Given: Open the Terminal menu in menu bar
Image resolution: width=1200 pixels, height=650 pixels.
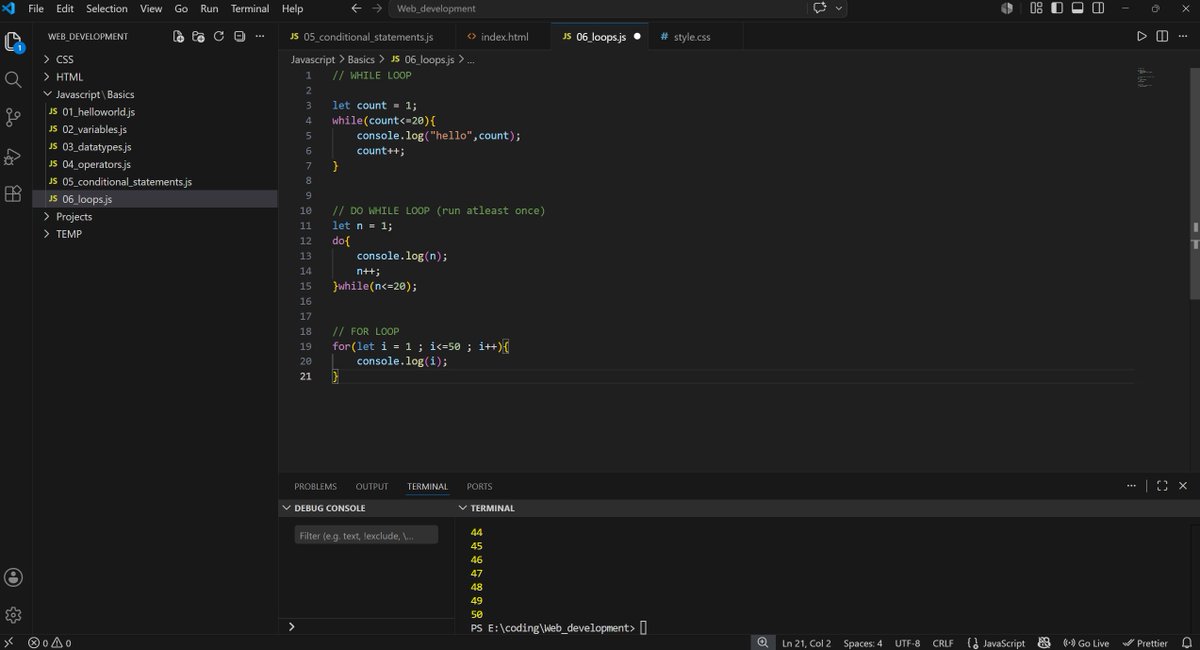Looking at the screenshot, I should [250, 8].
